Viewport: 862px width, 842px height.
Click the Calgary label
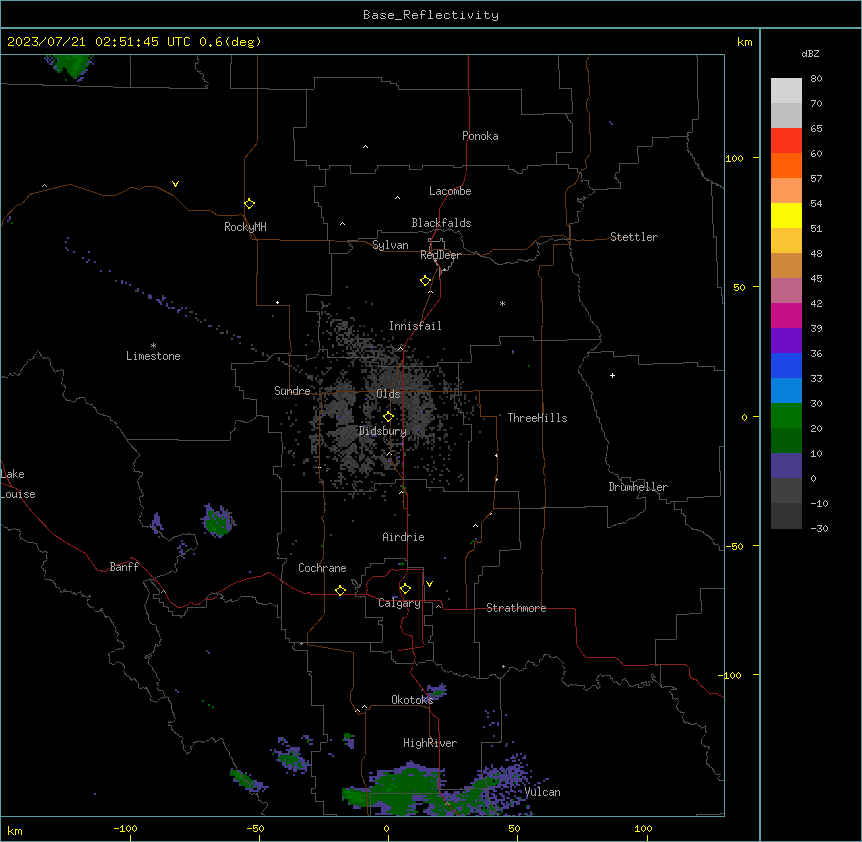tap(399, 603)
